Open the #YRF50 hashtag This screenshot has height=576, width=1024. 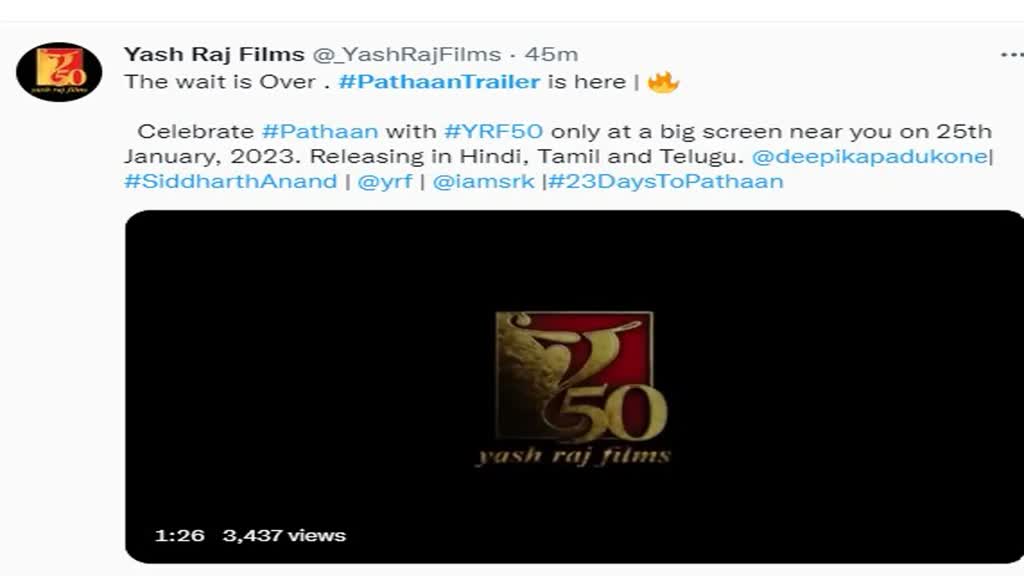pyautogui.click(x=494, y=131)
